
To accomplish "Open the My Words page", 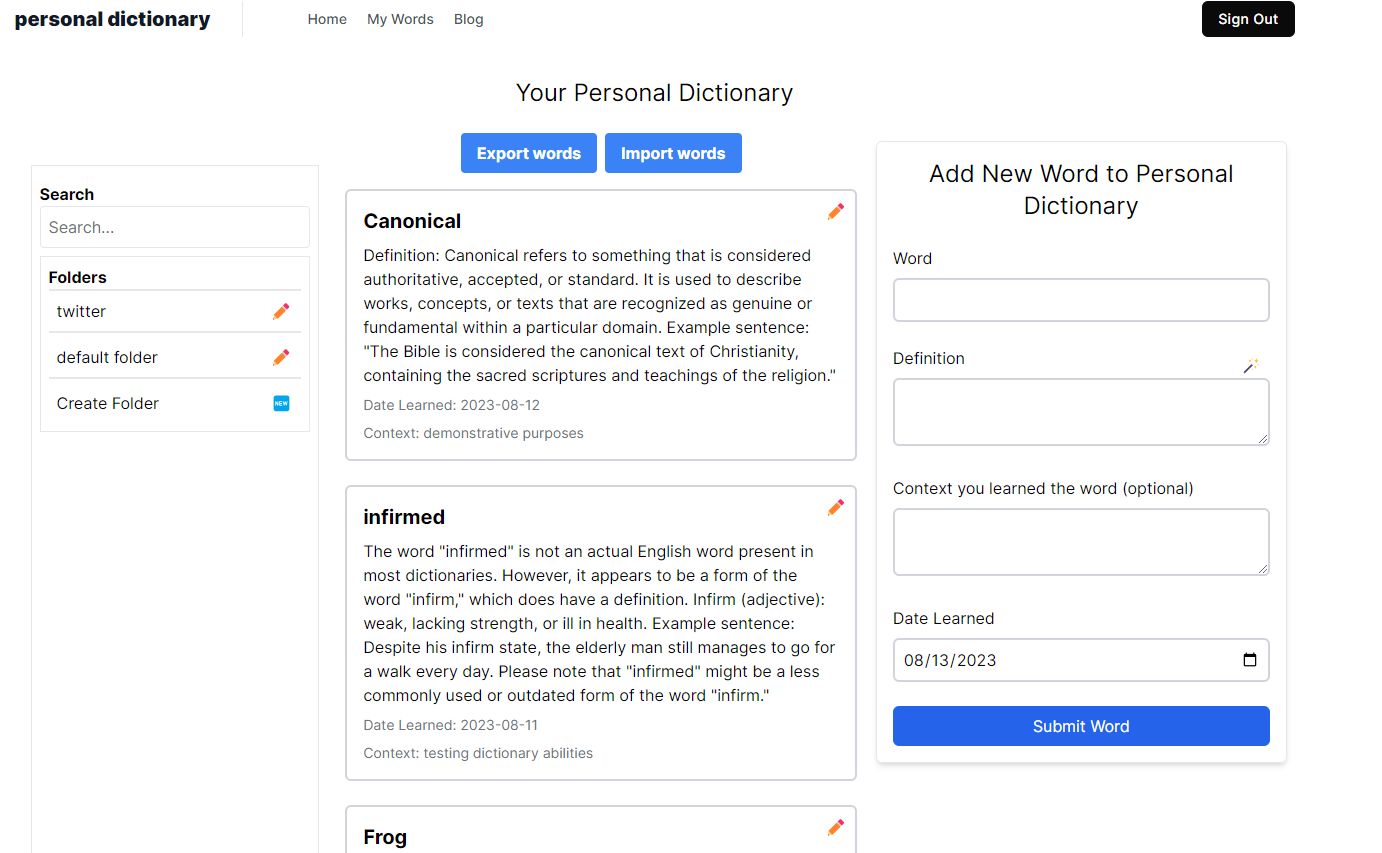I will click(400, 18).
